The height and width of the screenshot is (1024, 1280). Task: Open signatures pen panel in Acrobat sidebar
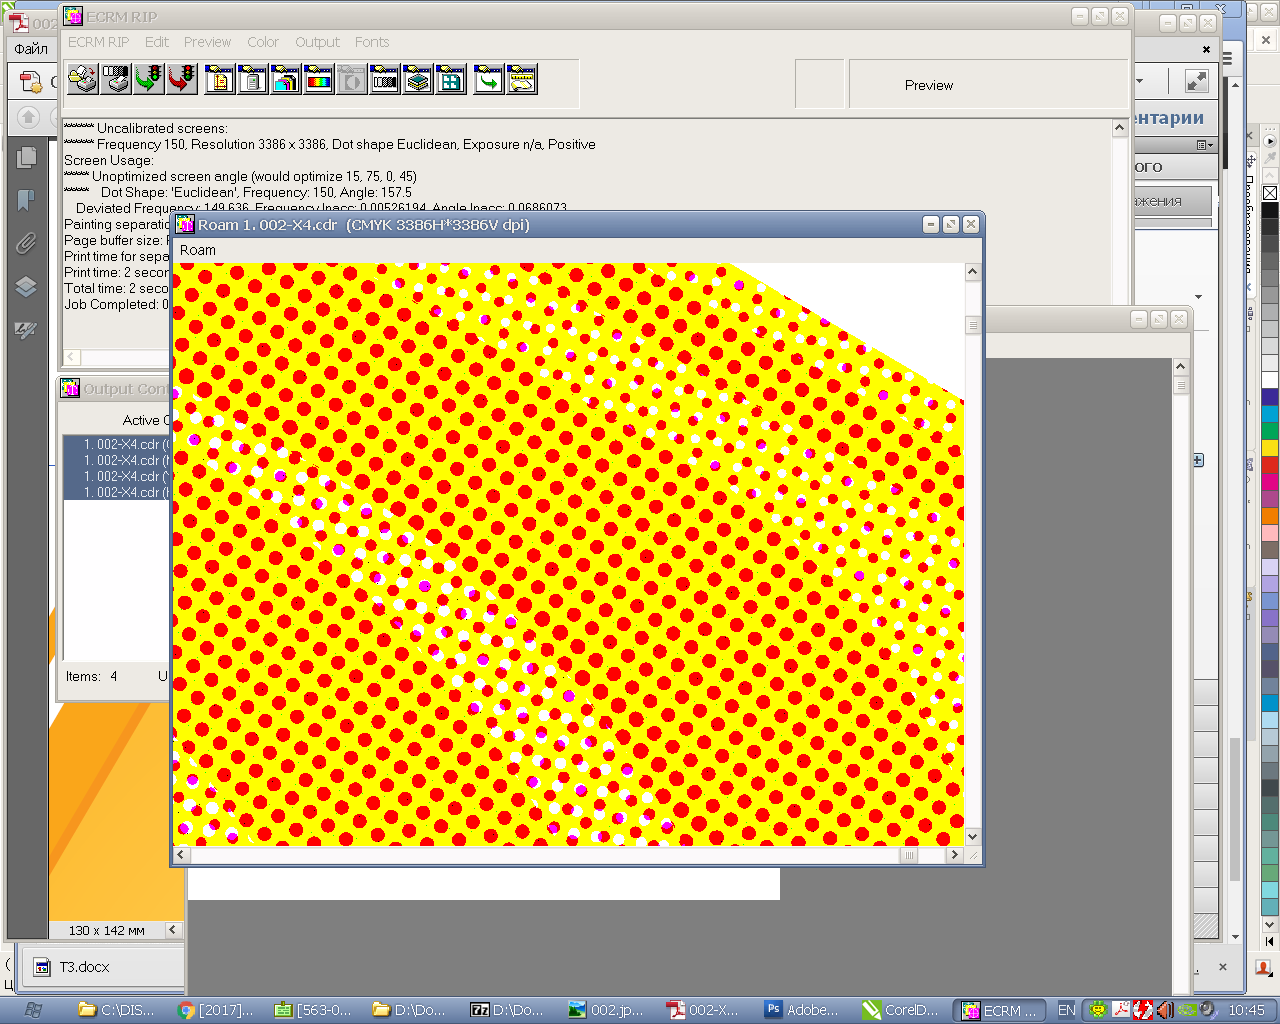pos(27,330)
